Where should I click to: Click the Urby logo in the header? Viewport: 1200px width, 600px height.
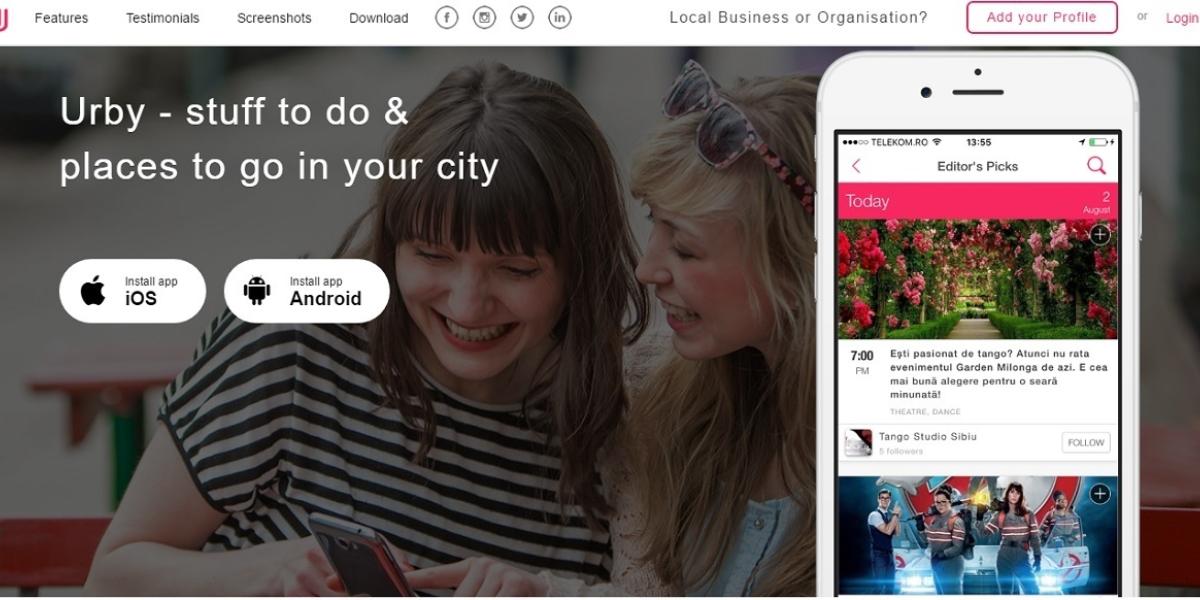[x=3, y=17]
